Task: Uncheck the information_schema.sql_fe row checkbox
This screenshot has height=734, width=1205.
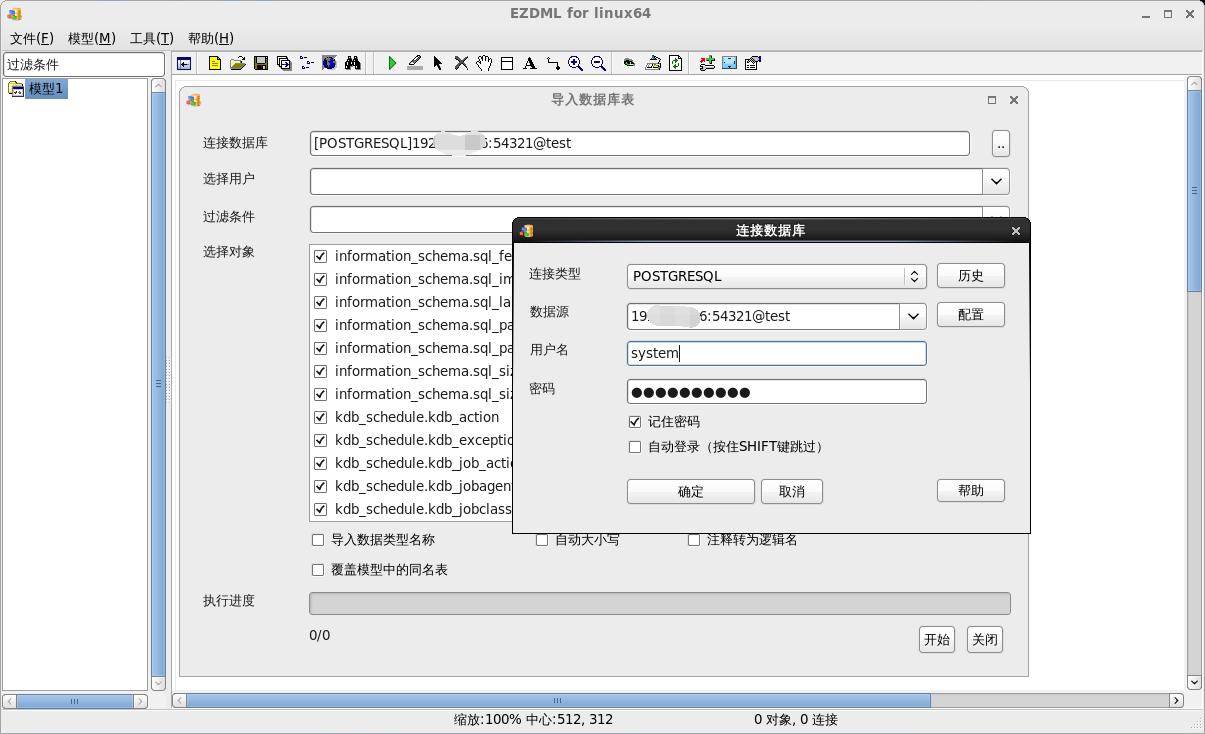Action: click(x=321, y=256)
